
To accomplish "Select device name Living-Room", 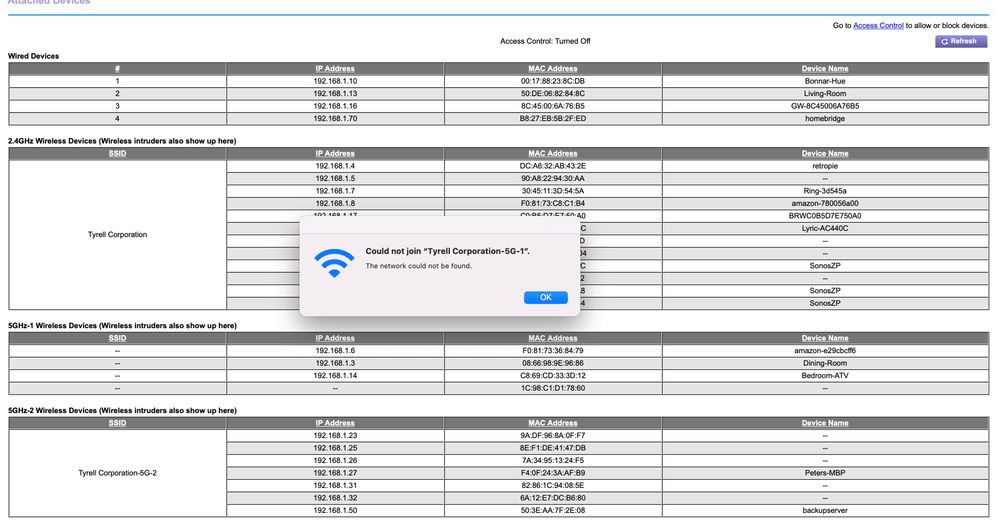I will pyautogui.click(x=824, y=94).
